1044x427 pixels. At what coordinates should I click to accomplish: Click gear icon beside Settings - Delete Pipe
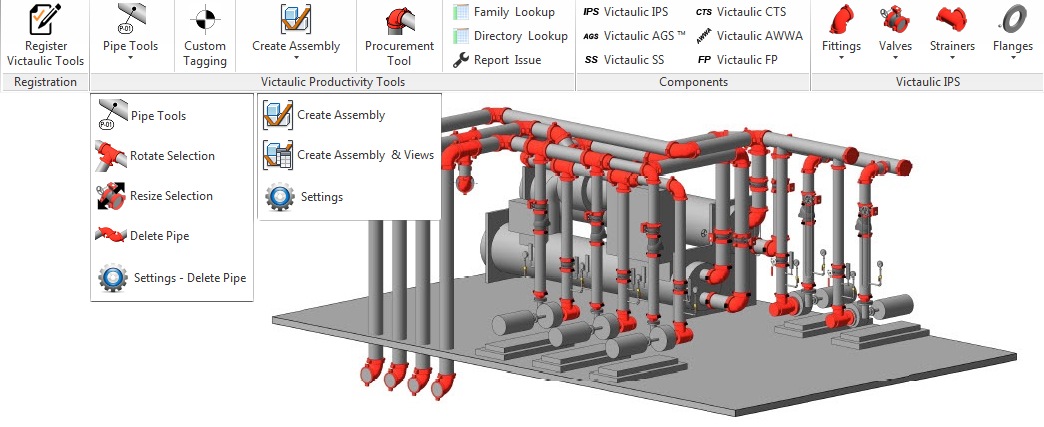113,278
